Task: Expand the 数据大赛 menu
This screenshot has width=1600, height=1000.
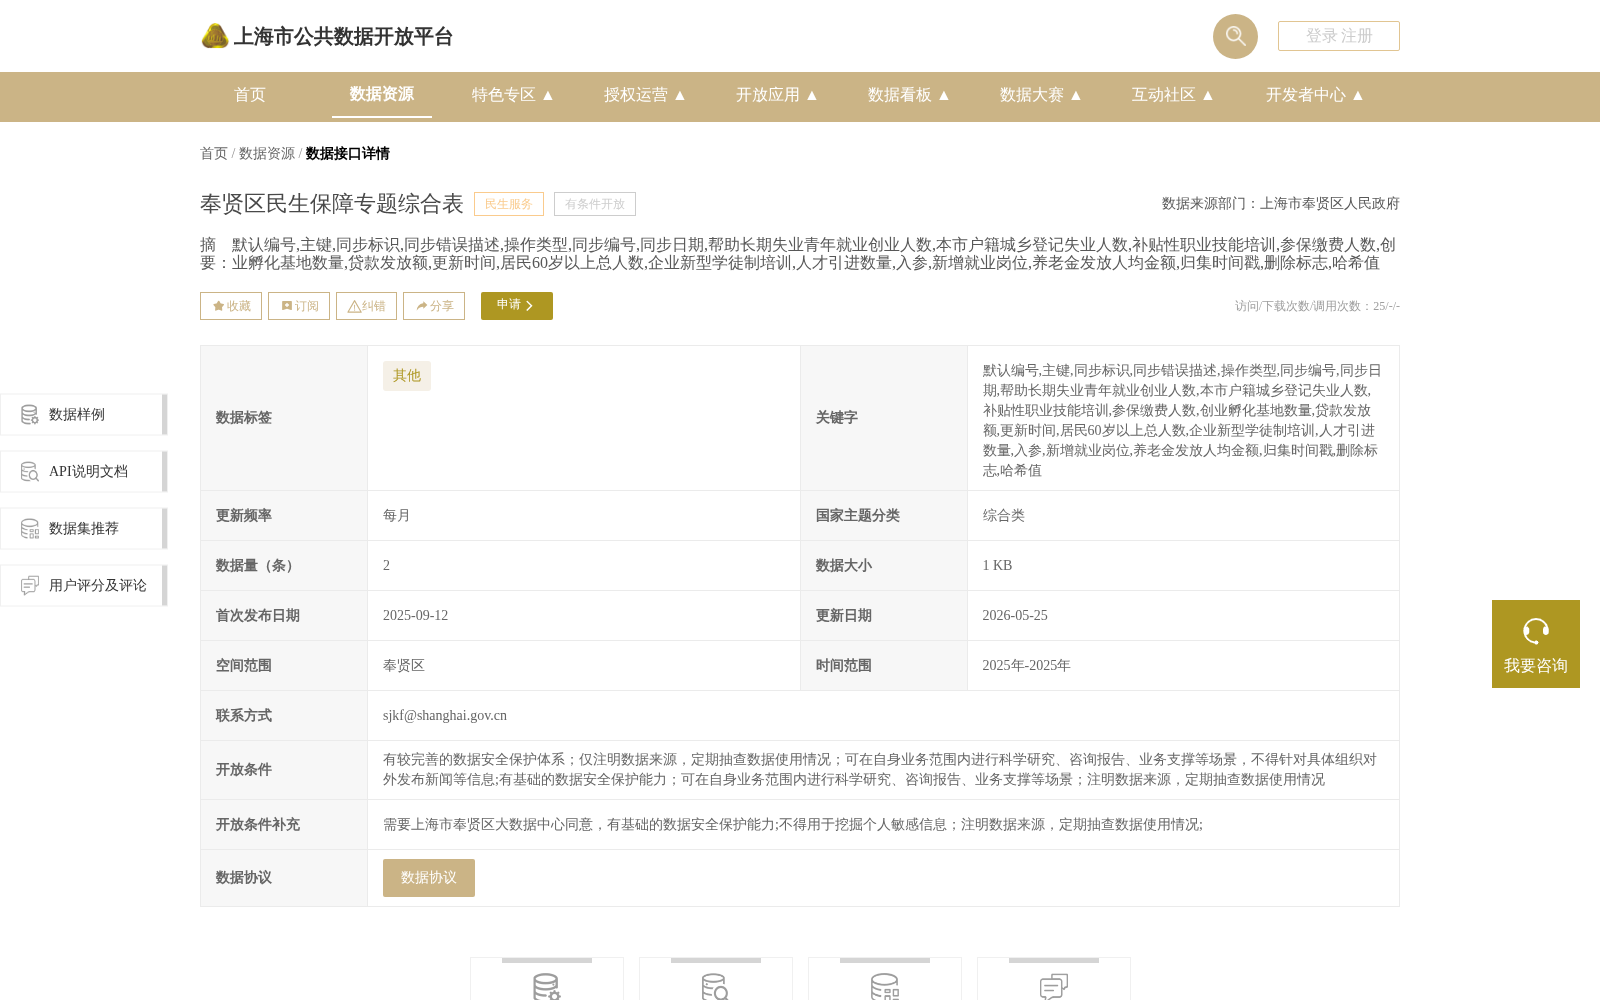Action: point(1041,95)
